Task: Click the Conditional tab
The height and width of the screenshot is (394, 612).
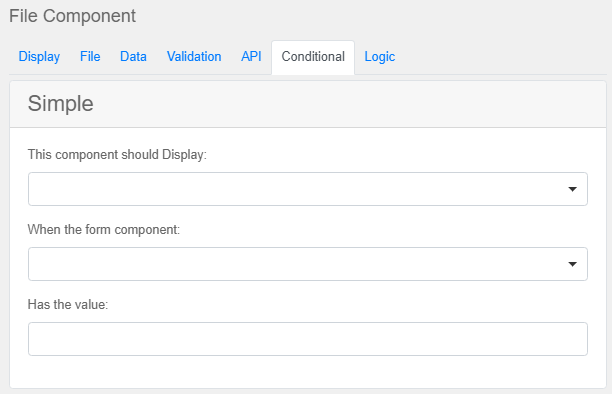Action: 313,57
